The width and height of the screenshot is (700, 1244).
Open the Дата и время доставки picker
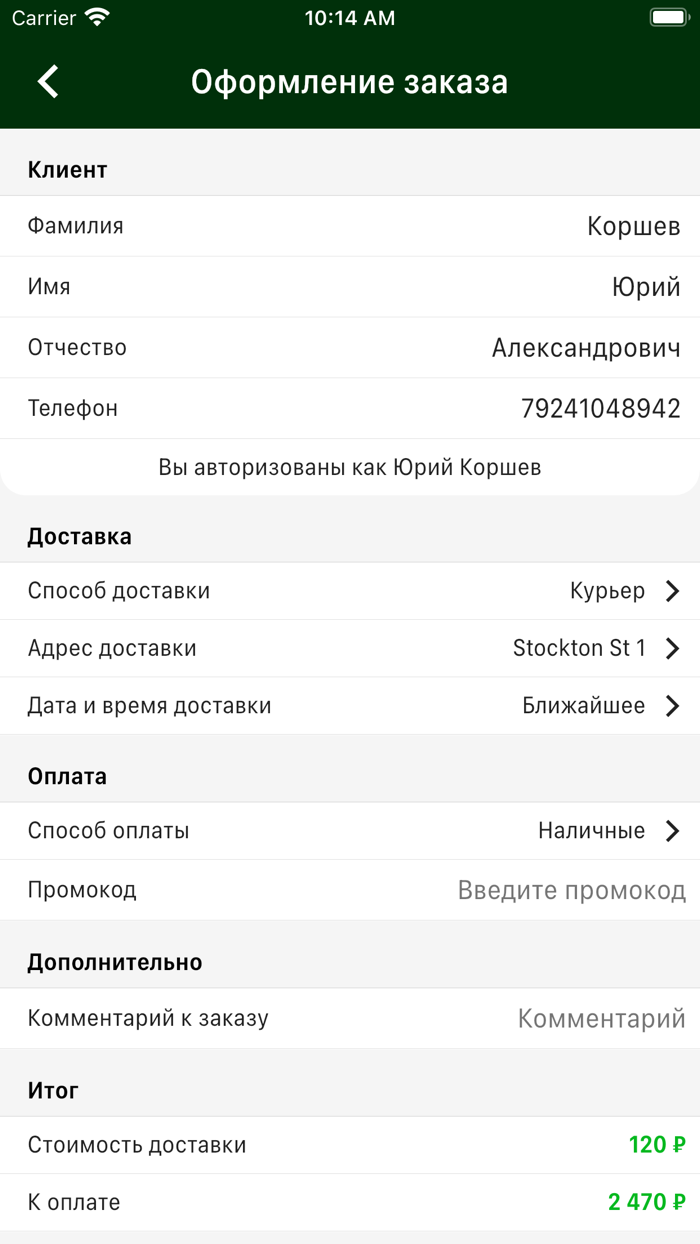click(350, 705)
